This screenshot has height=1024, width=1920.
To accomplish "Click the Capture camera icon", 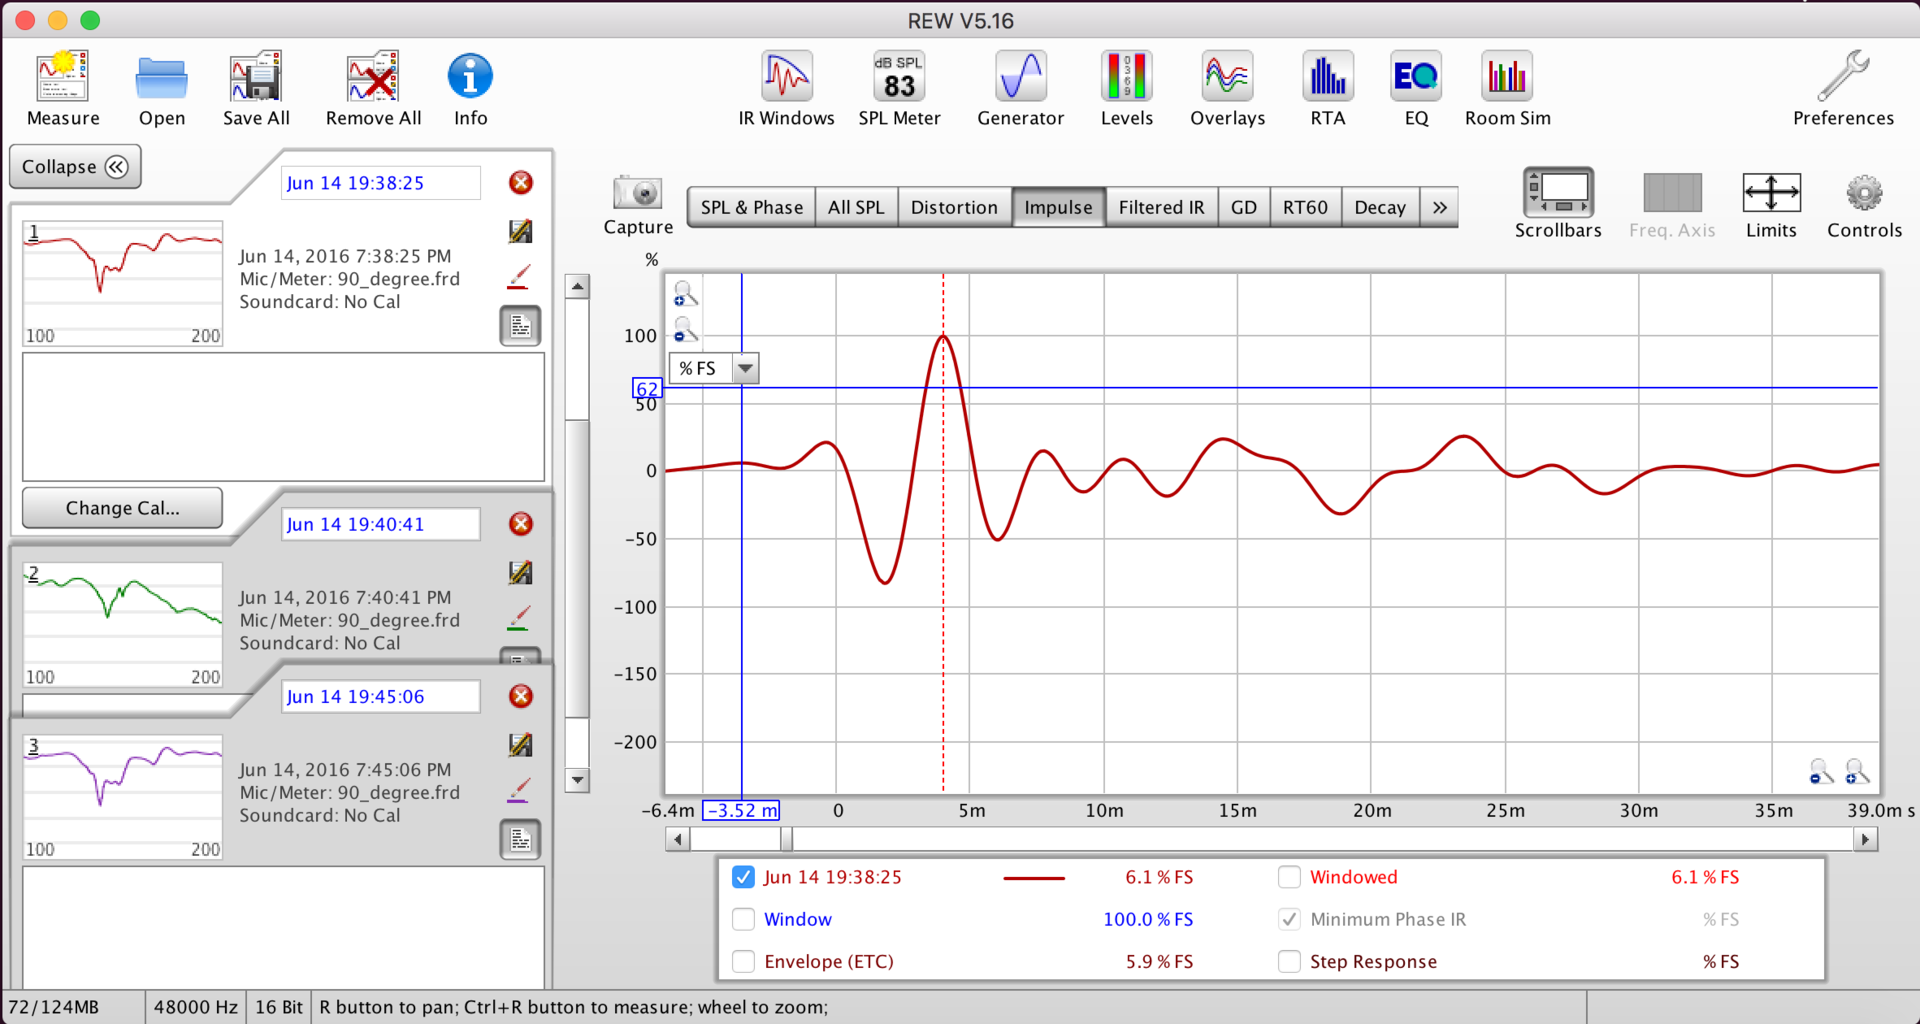I will pos(637,193).
